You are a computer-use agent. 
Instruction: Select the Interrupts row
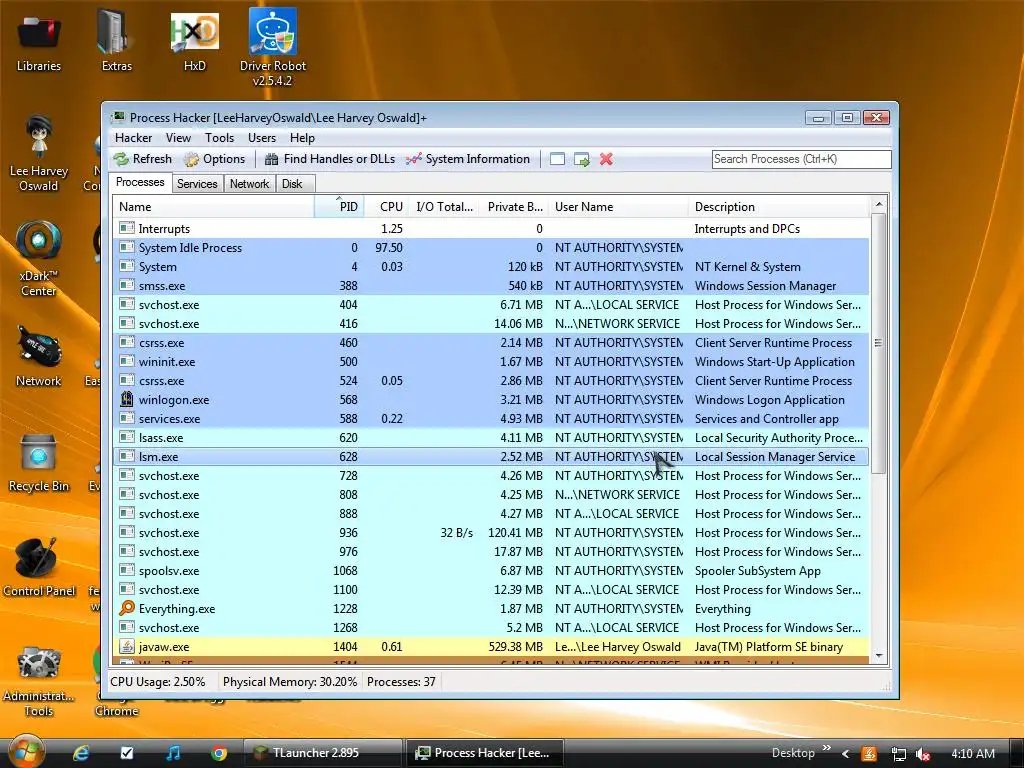[x=491, y=229]
